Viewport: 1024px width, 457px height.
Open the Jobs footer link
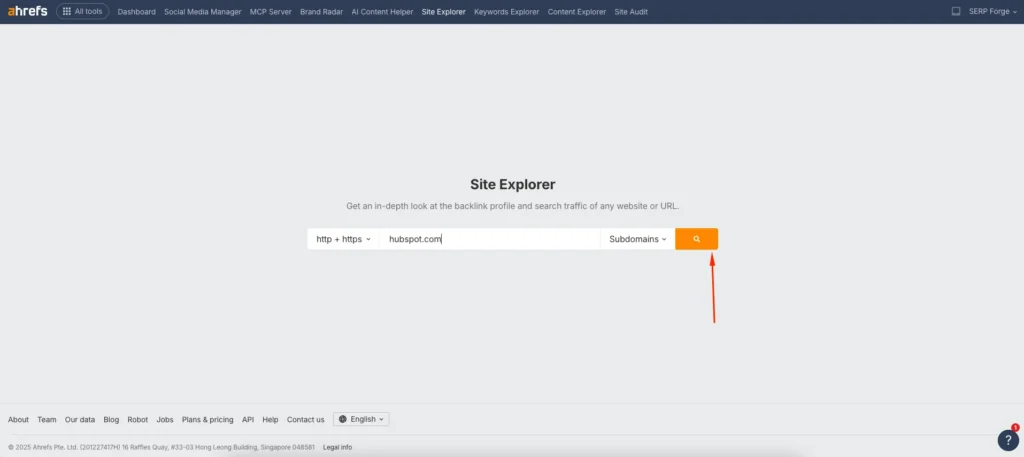point(165,420)
